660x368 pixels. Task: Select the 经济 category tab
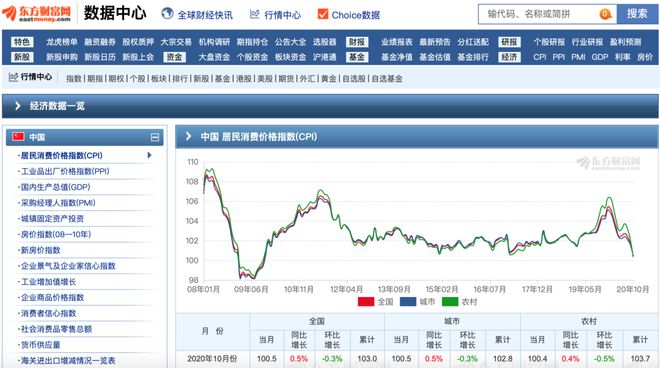click(x=509, y=57)
